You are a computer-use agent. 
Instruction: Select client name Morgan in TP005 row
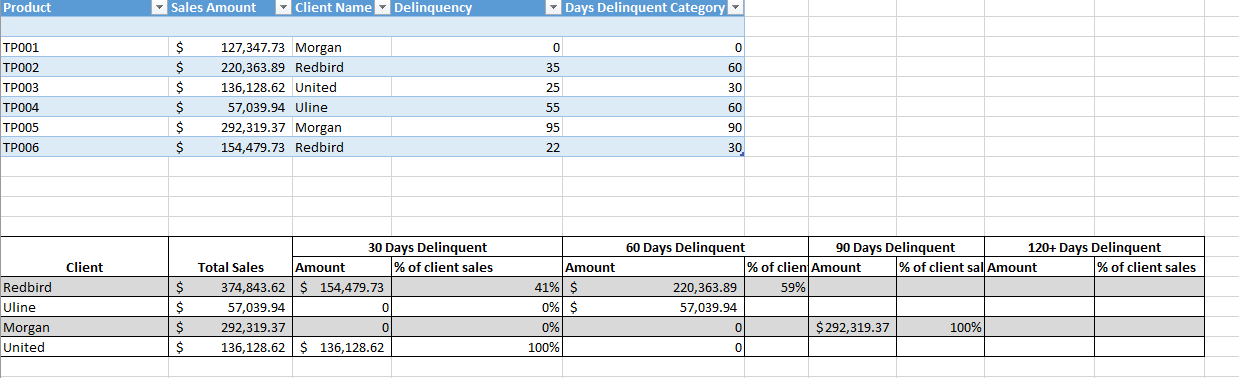click(341, 127)
